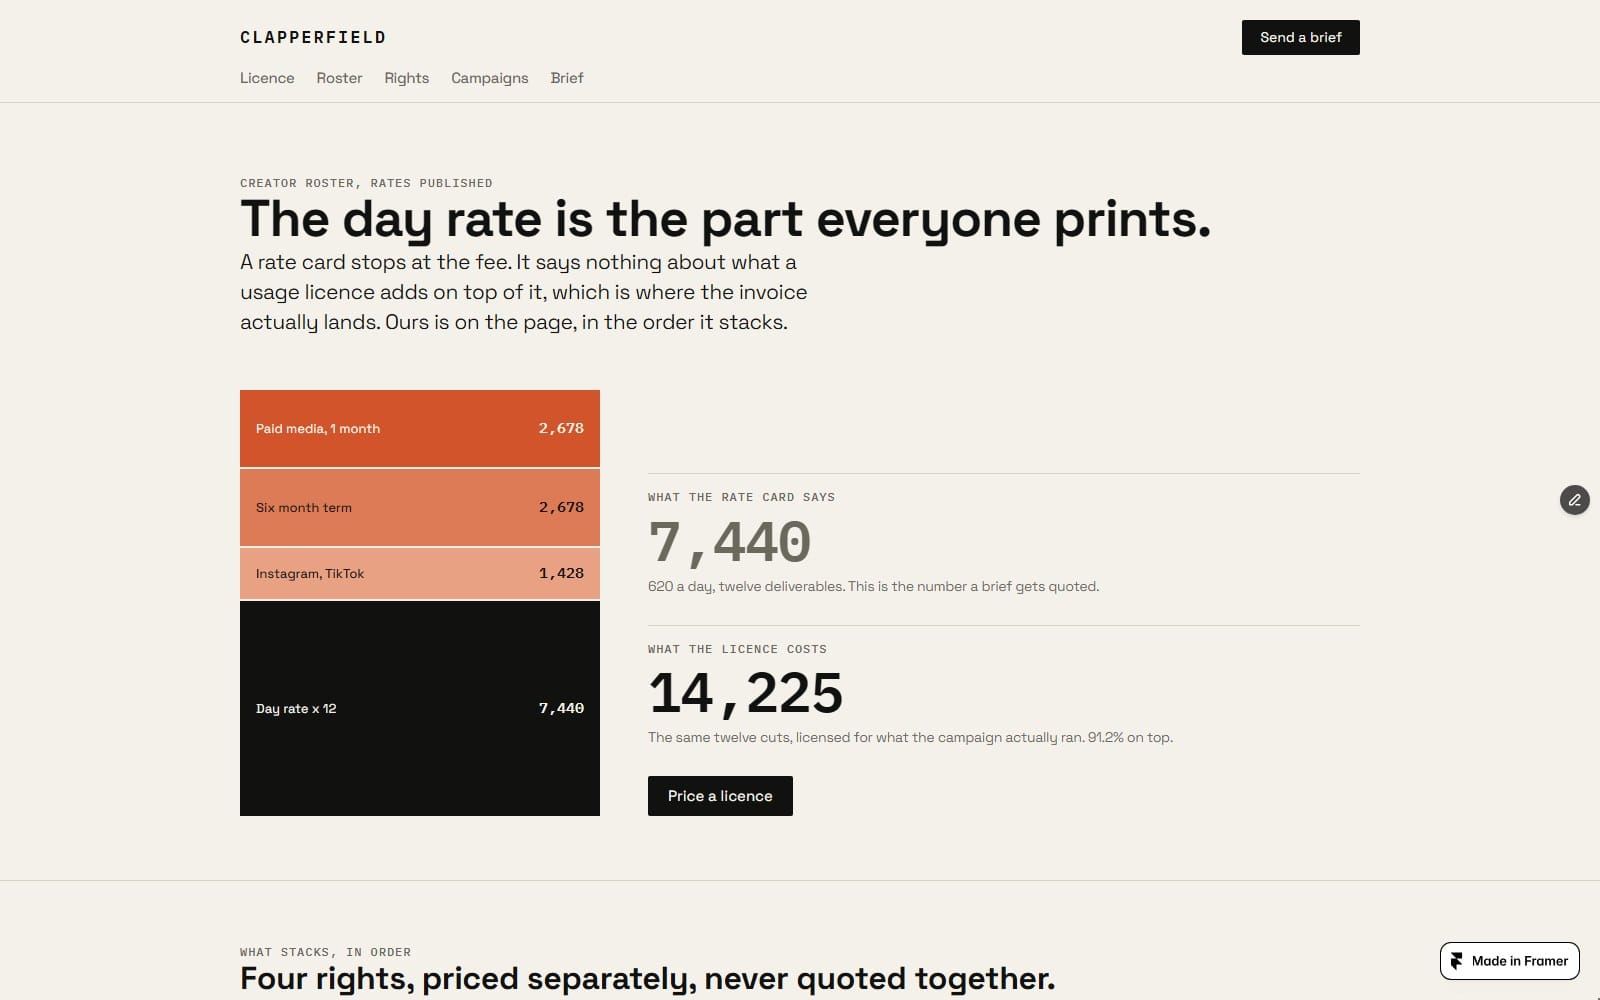Image resolution: width=1600 pixels, height=1000 pixels.
Task: Click the Framer logo icon
Action: pyautogui.click(x=1457, y=961)
